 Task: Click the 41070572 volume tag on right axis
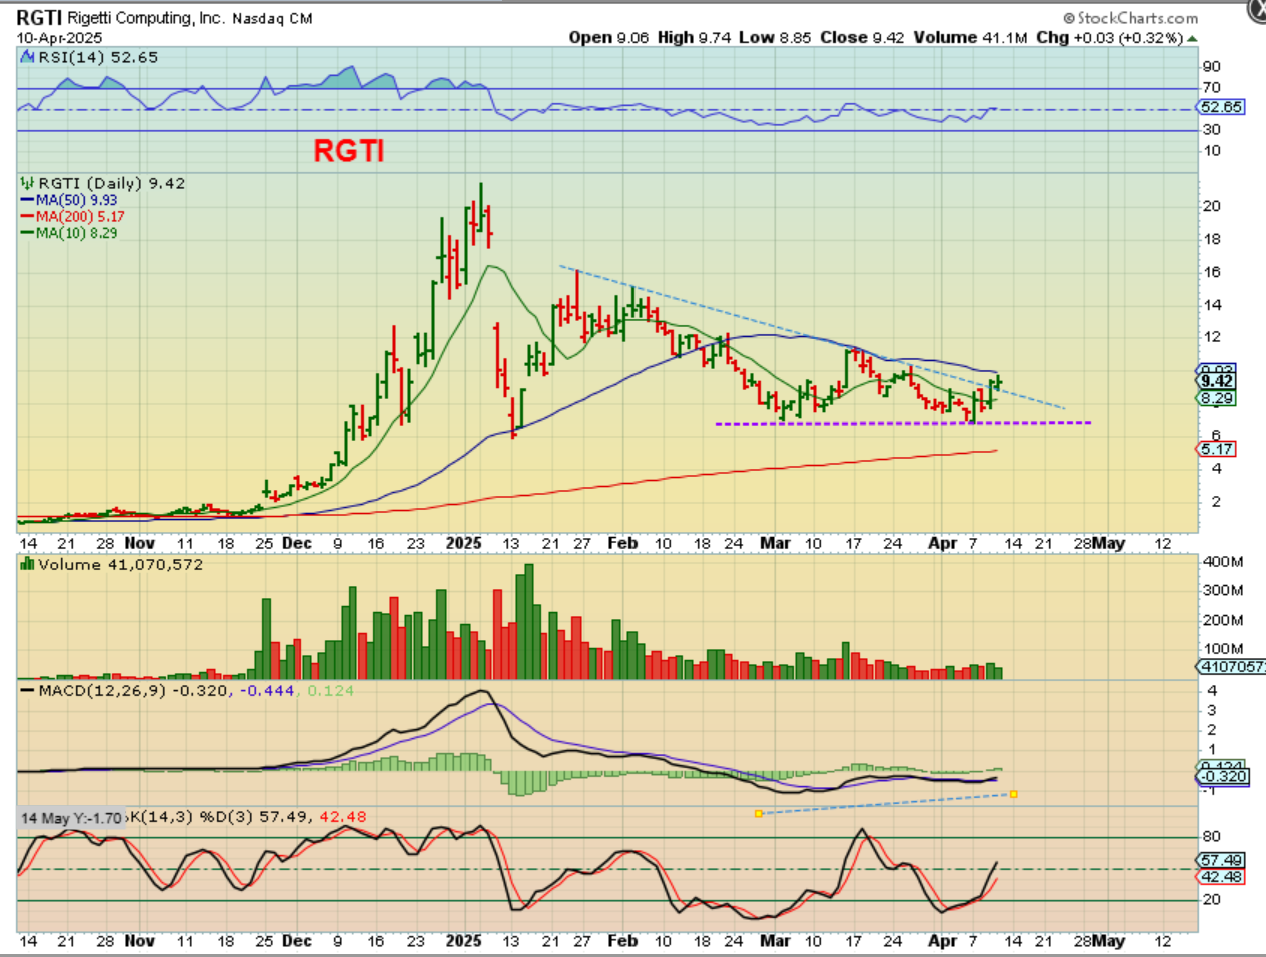click(x=1232, y=667)
